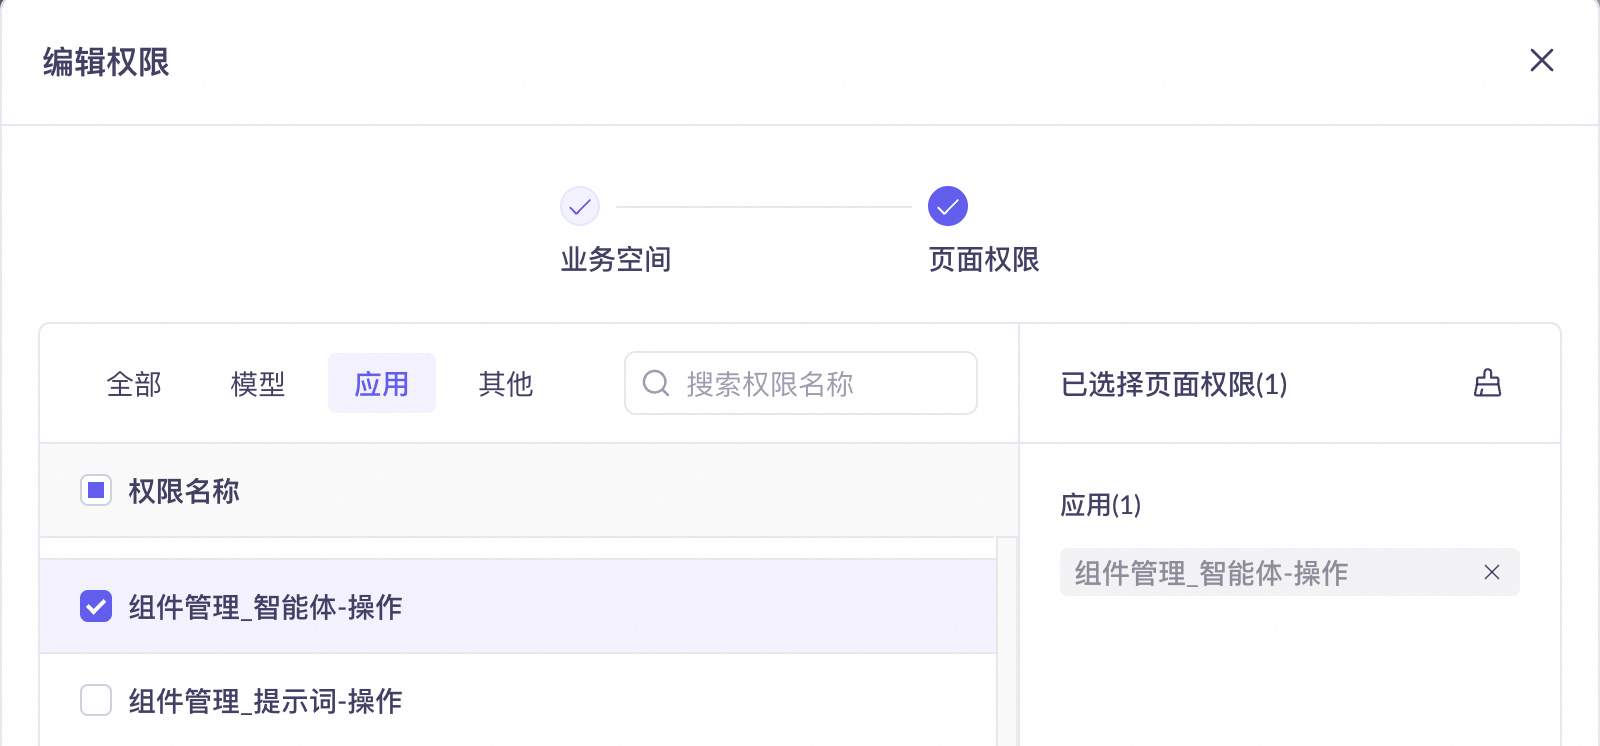Select the 应用 filter tab
1600x746 pixels.
pyautogui.click(x=382, y=383)
